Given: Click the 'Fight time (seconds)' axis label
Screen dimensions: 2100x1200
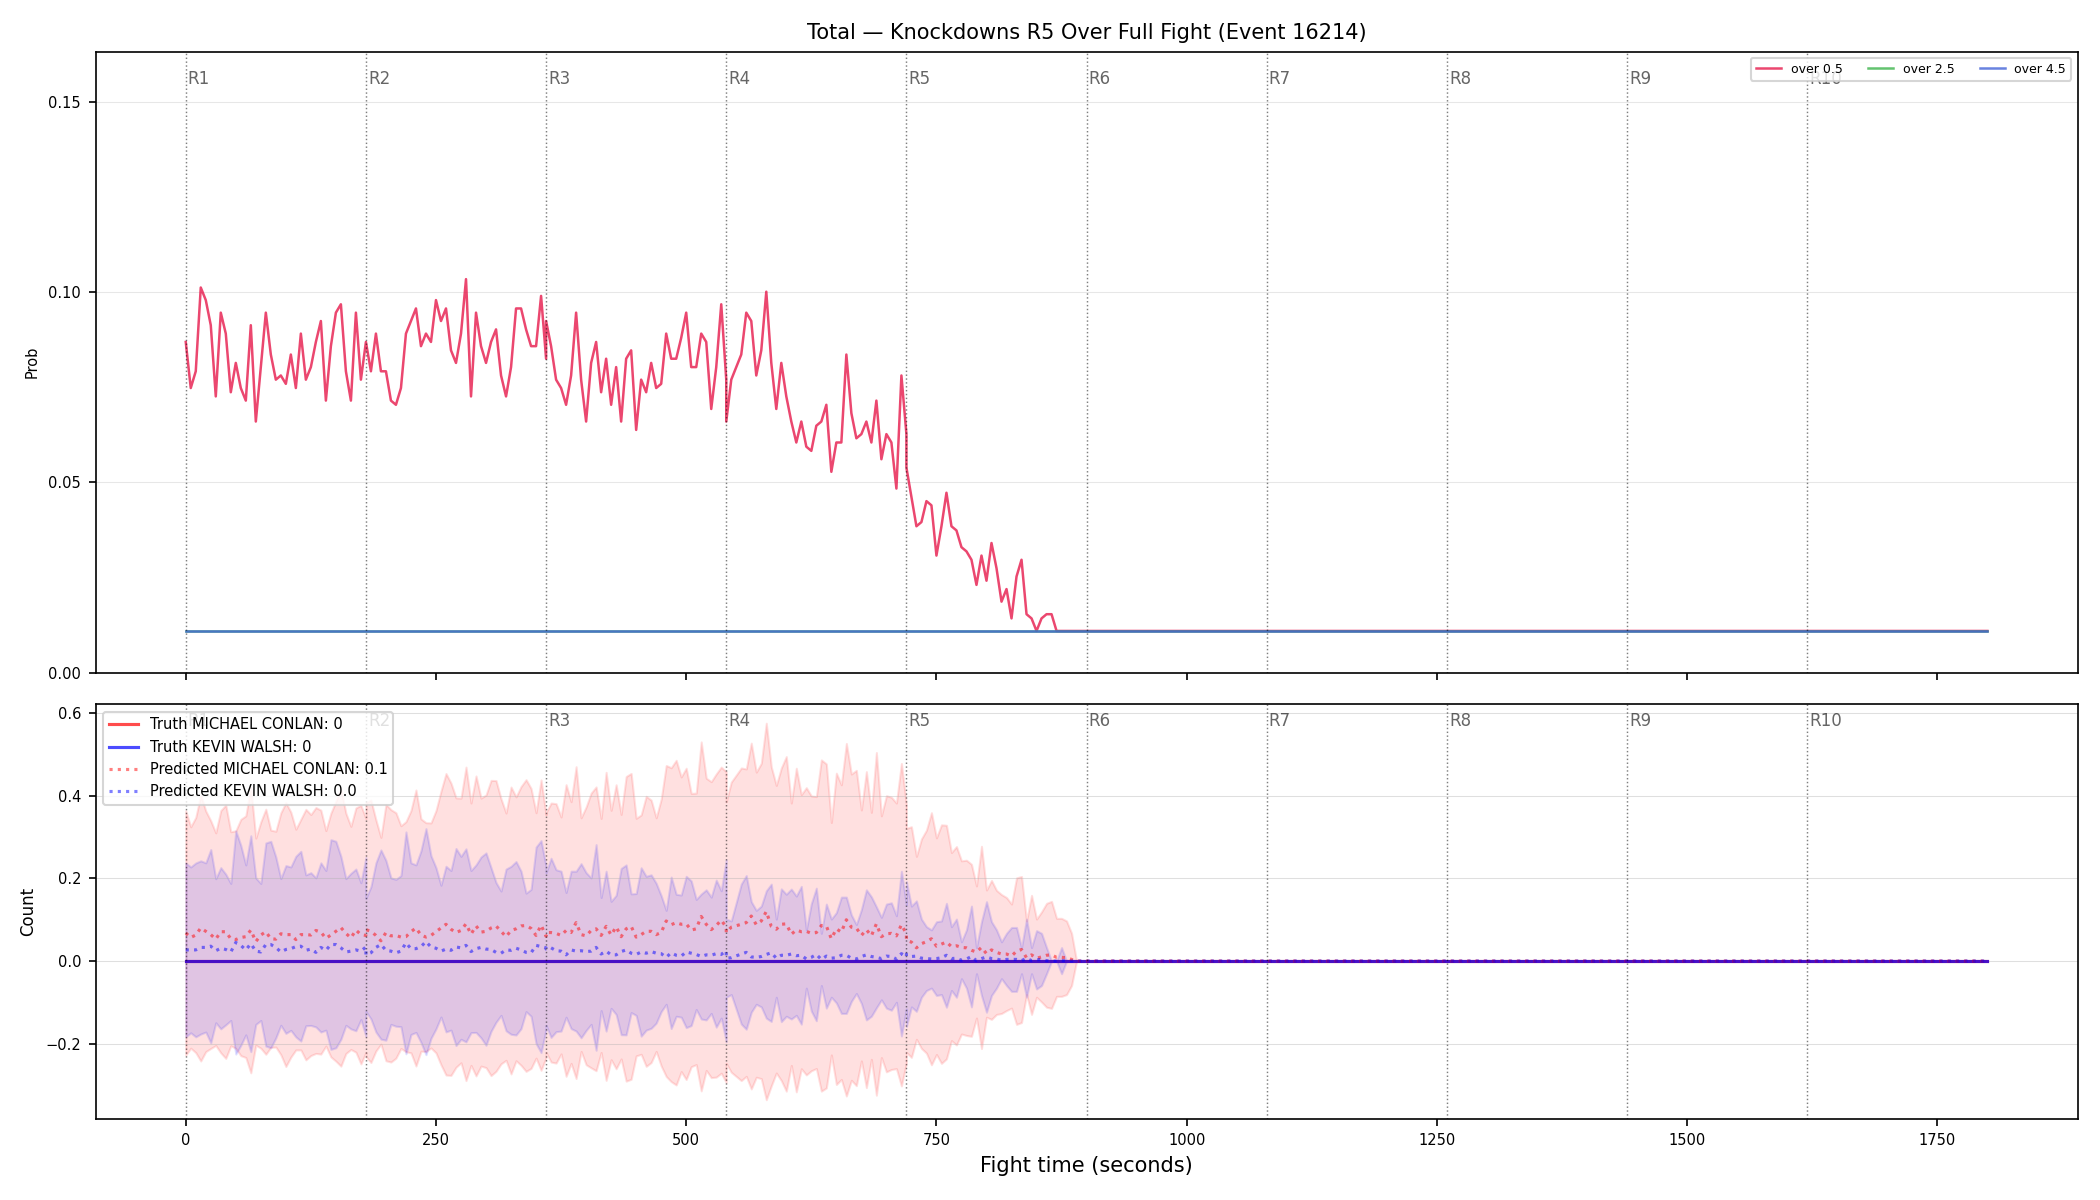Looking at the screenshot, I should pyautogui.click(x=1086, y=1165).
